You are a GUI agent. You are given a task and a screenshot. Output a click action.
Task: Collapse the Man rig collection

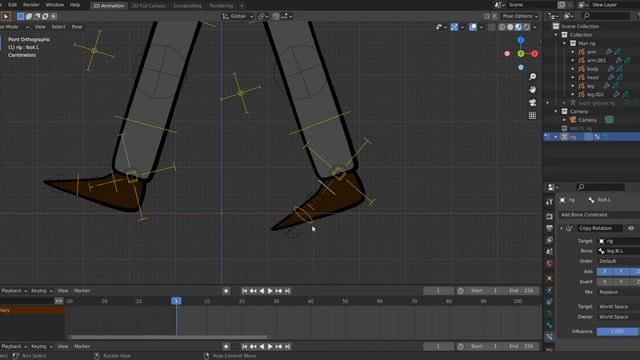564,43
